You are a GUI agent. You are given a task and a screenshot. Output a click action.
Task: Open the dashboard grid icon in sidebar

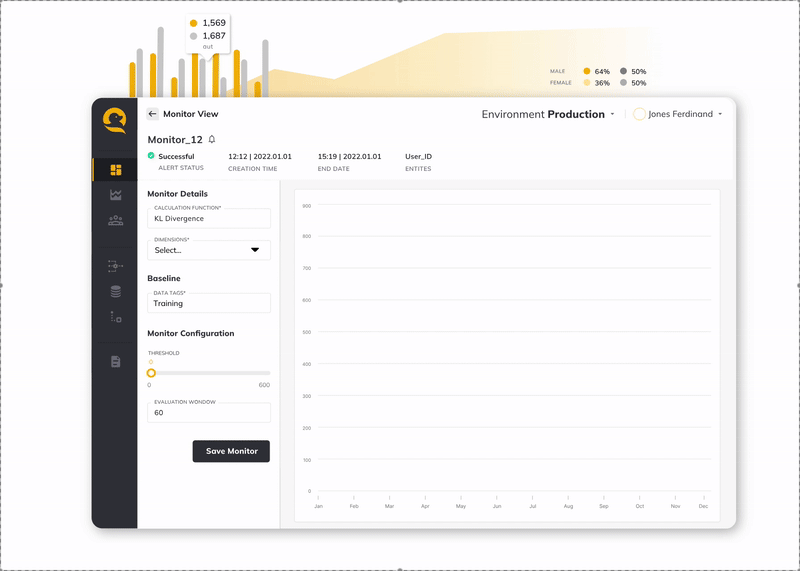coord(116,169)
